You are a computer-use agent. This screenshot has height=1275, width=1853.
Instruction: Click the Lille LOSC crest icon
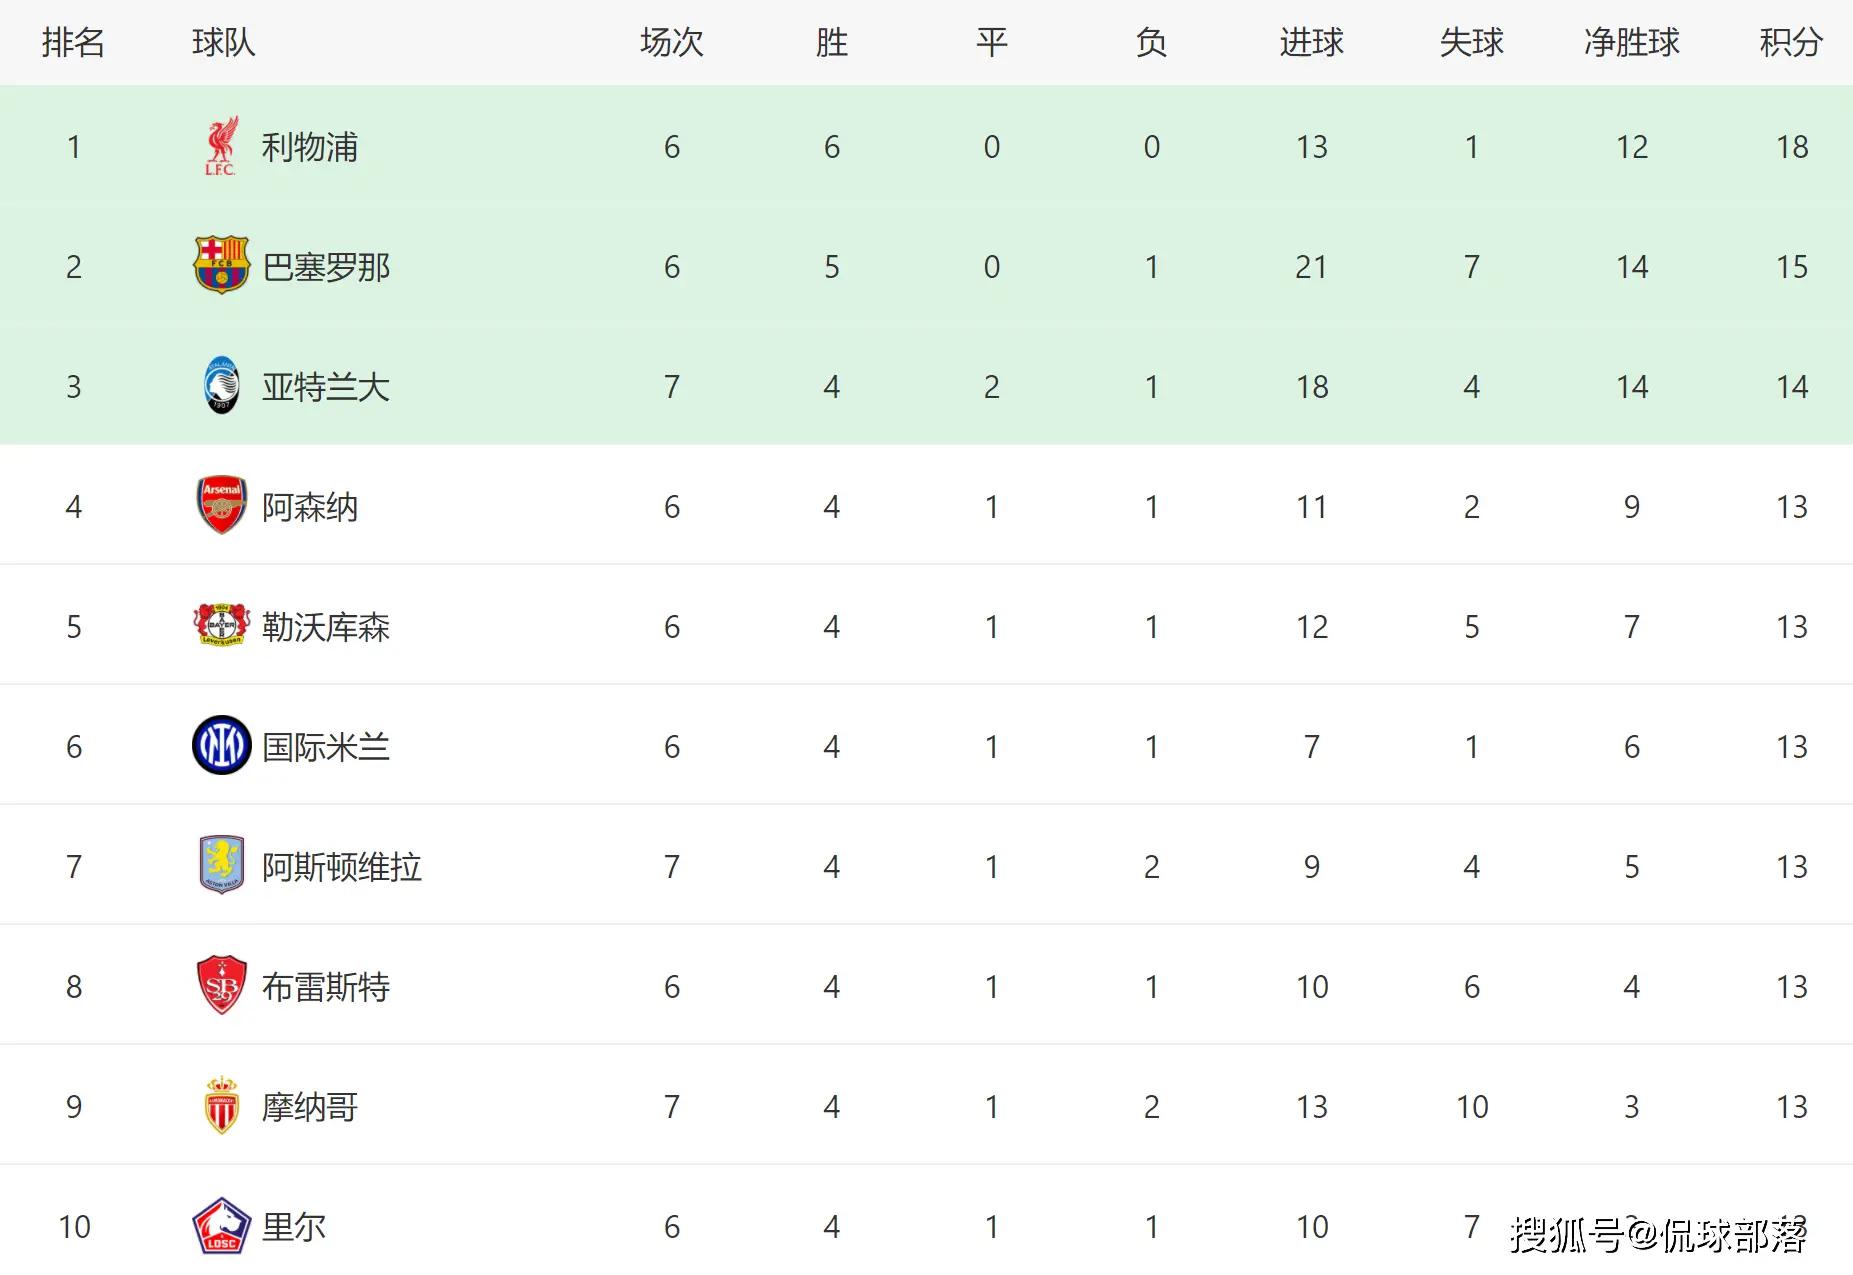point(221,1226)
